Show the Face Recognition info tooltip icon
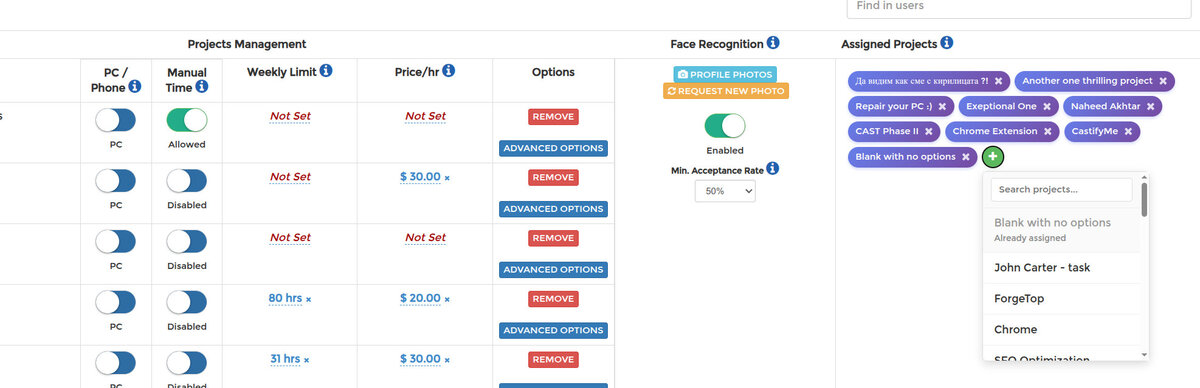This screenshot has height=388, width=1200. [x=773, y=44]
